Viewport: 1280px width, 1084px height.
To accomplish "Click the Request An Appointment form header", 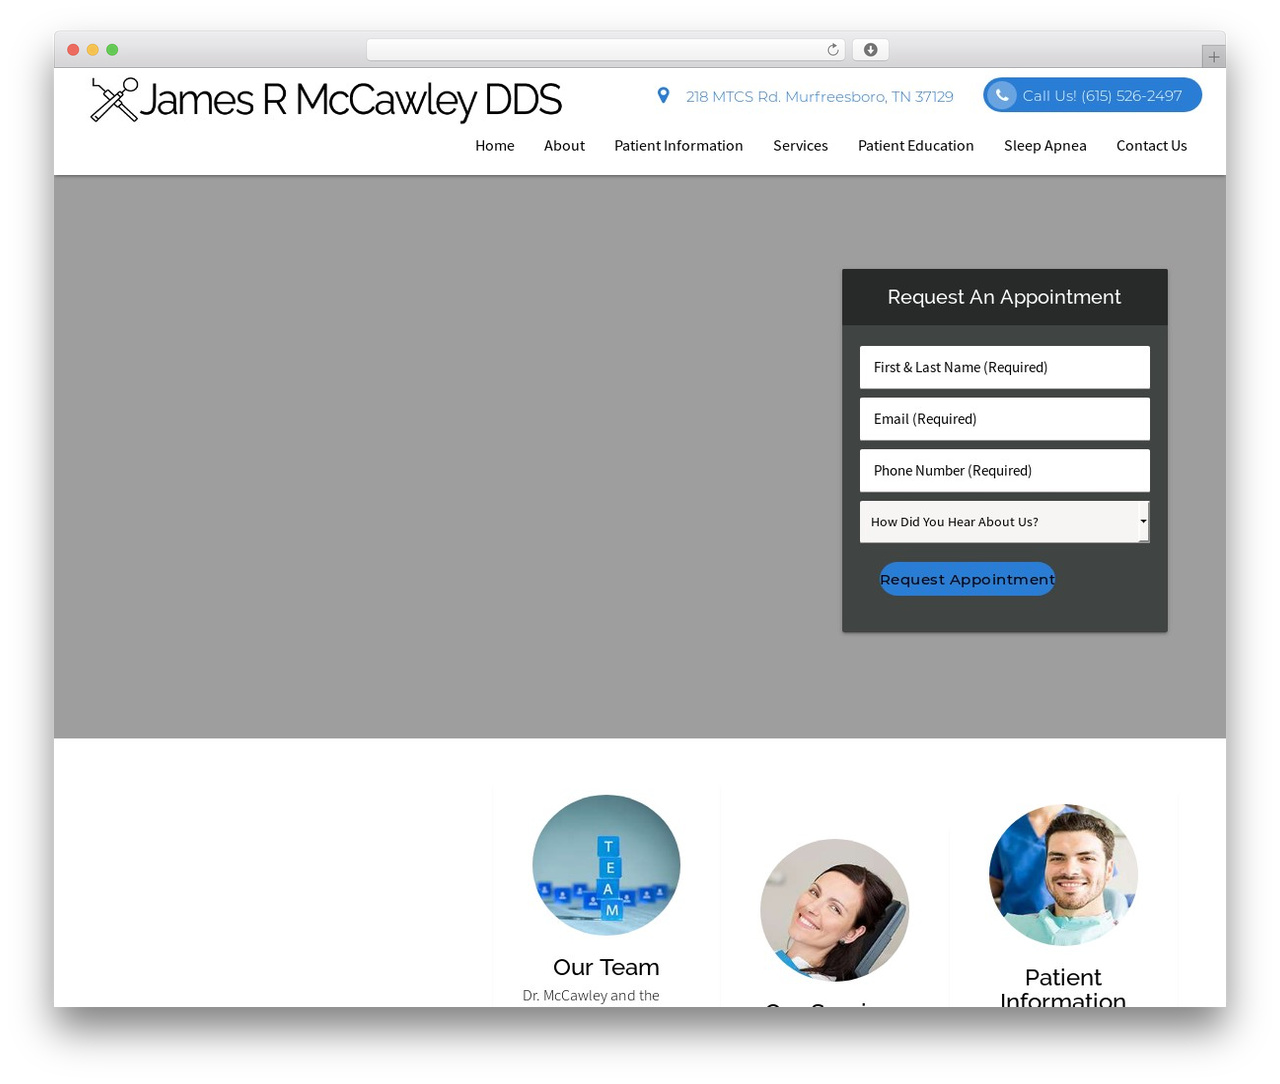I will point(1004,297).
